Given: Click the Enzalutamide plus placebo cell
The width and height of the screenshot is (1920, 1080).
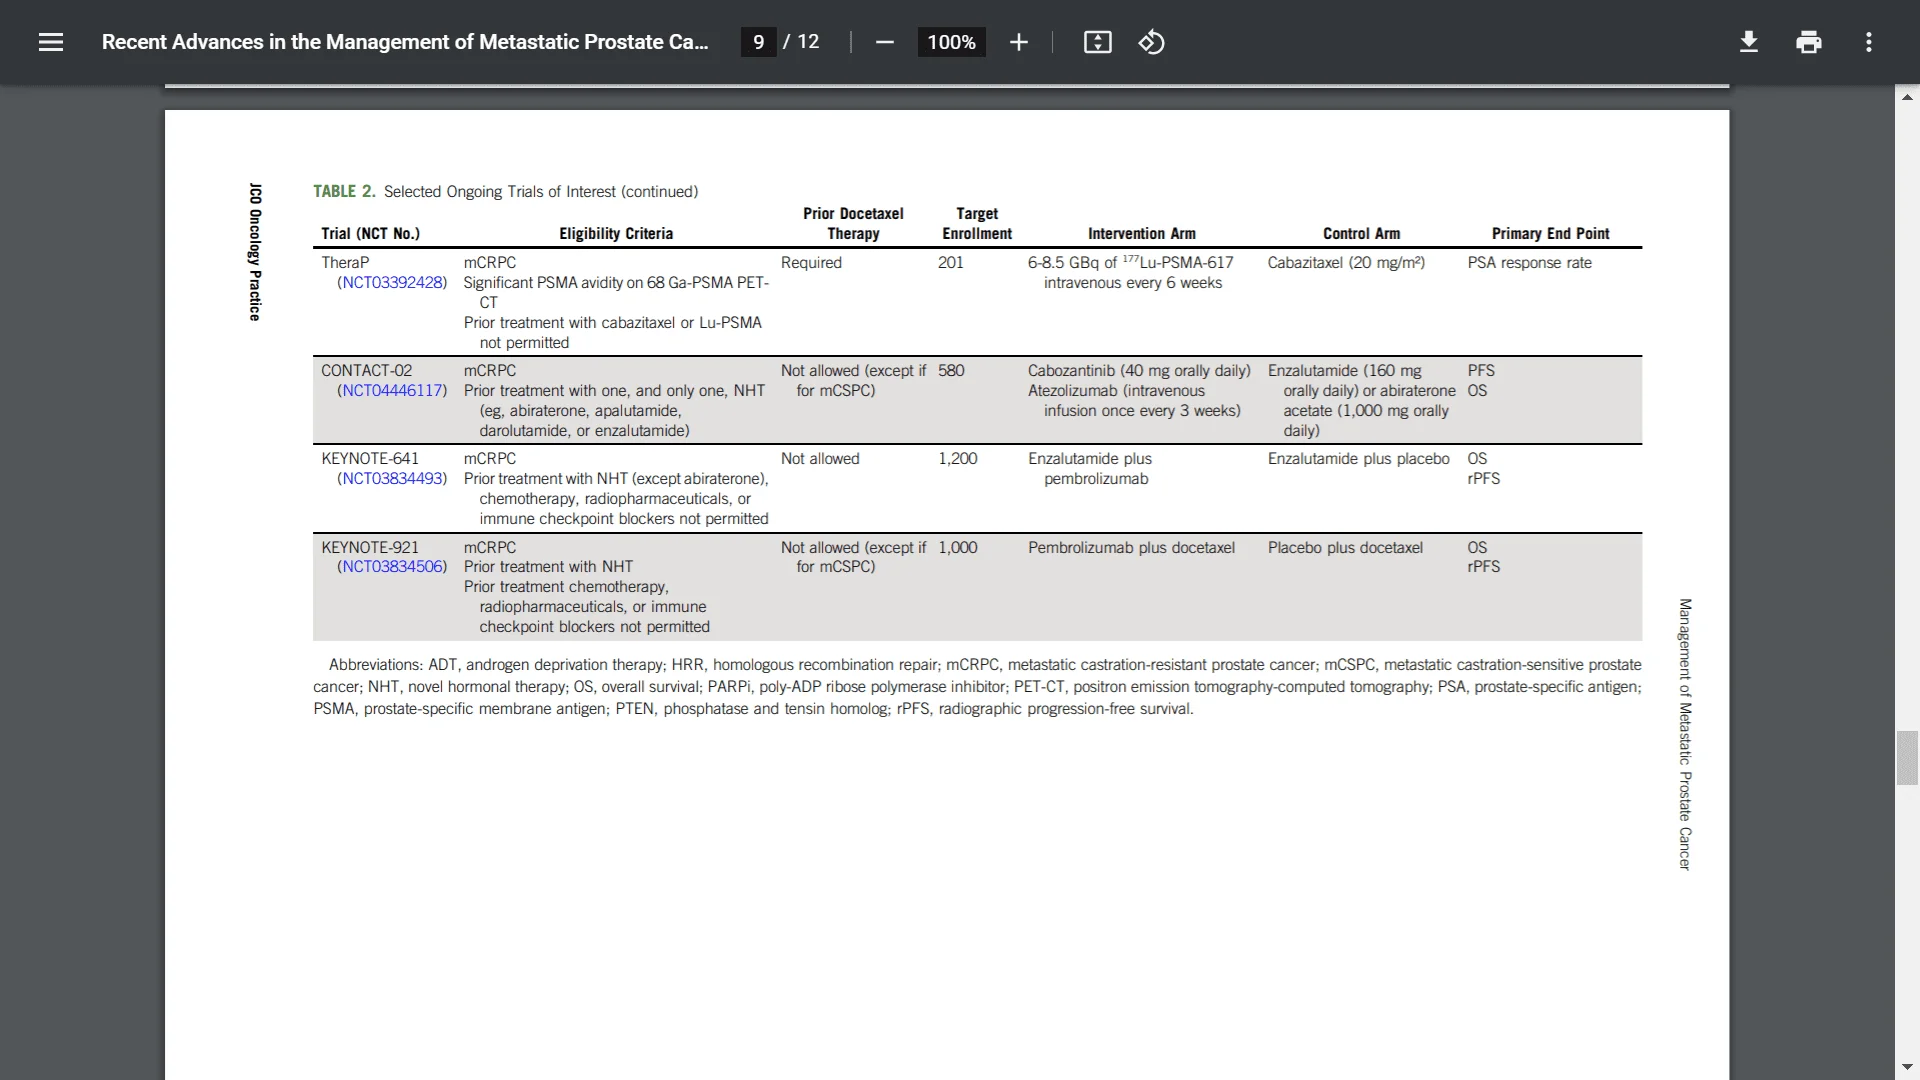Looking at the screenshot, I should [x=1359, y=459].
